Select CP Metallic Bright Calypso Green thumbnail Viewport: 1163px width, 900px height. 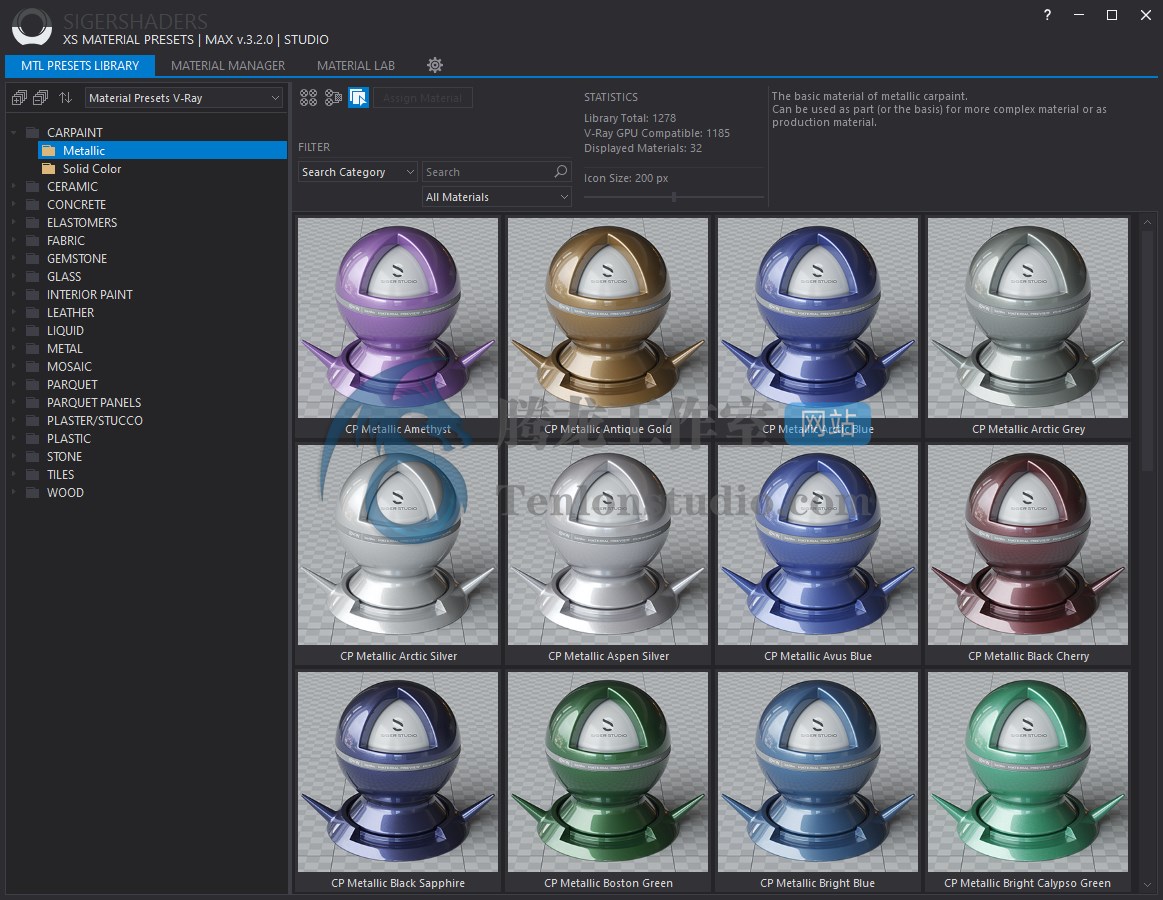(x=1027, y=772)
